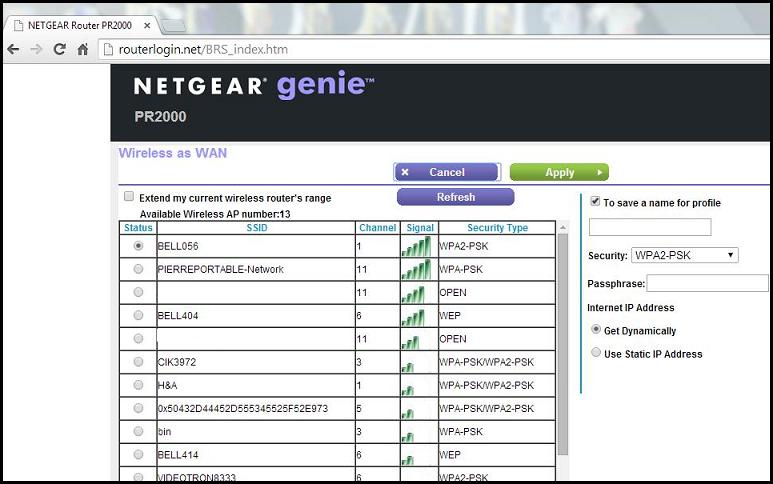Open the Security type dropdown
Screen dimensions: 773x484
click(684, 256)
